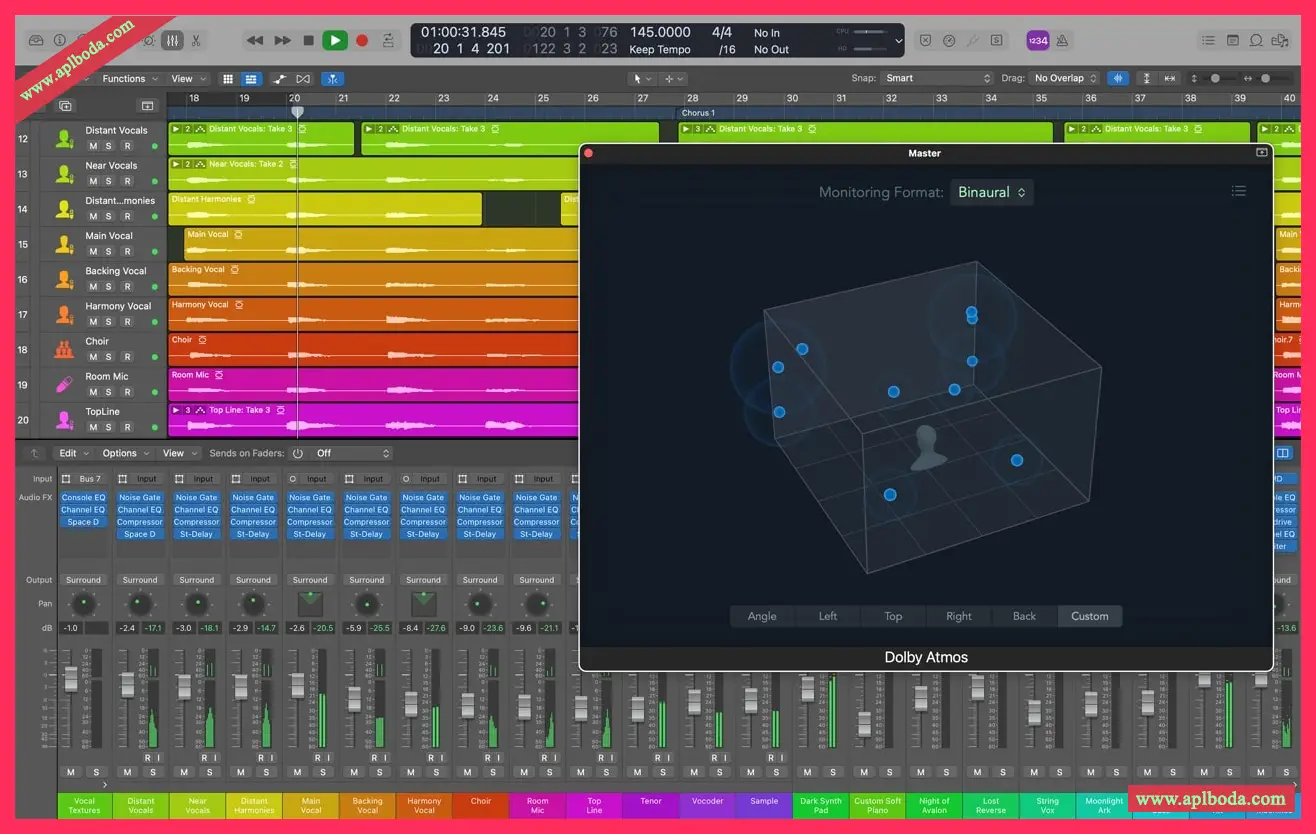Screen dimensions: 1316x834
Task: Open the Monitoring Format Binaural dropdown
Action: pyautogui.click(x=991, y=193)
